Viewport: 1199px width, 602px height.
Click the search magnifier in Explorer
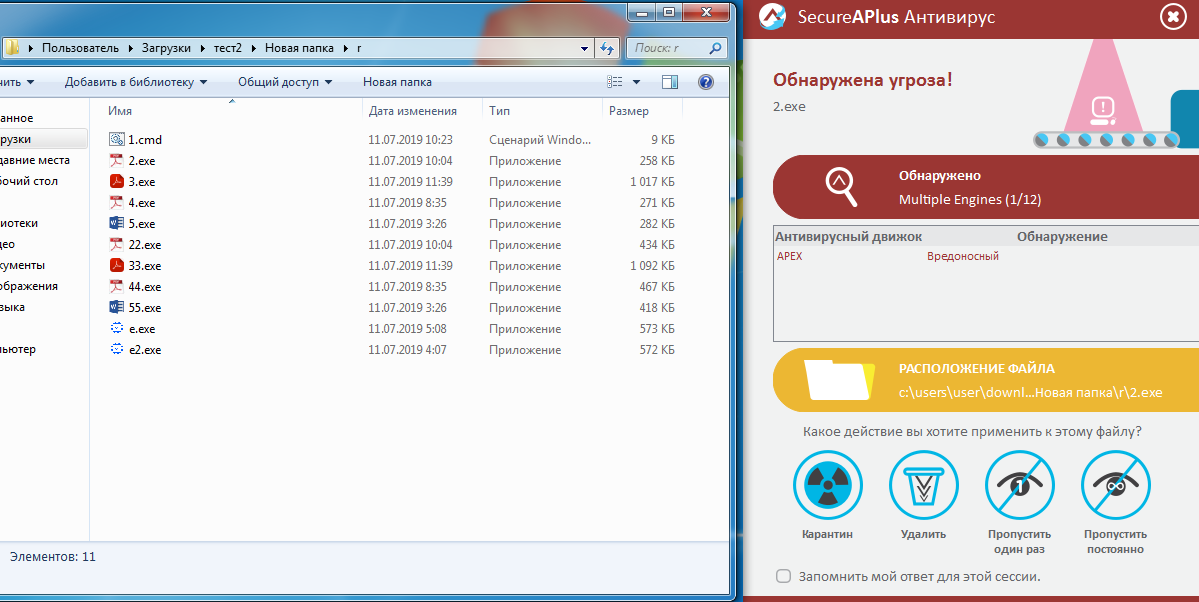(716, 48)
